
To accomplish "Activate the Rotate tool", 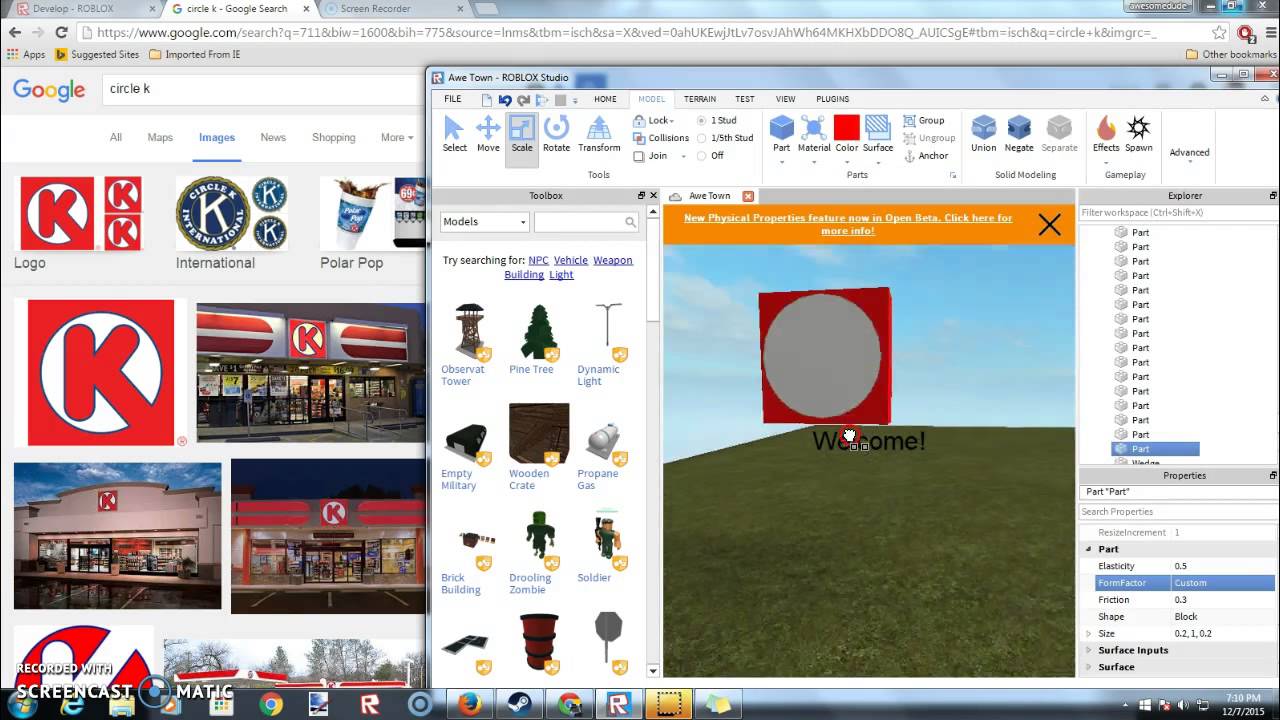I will [x=556, y=130].
